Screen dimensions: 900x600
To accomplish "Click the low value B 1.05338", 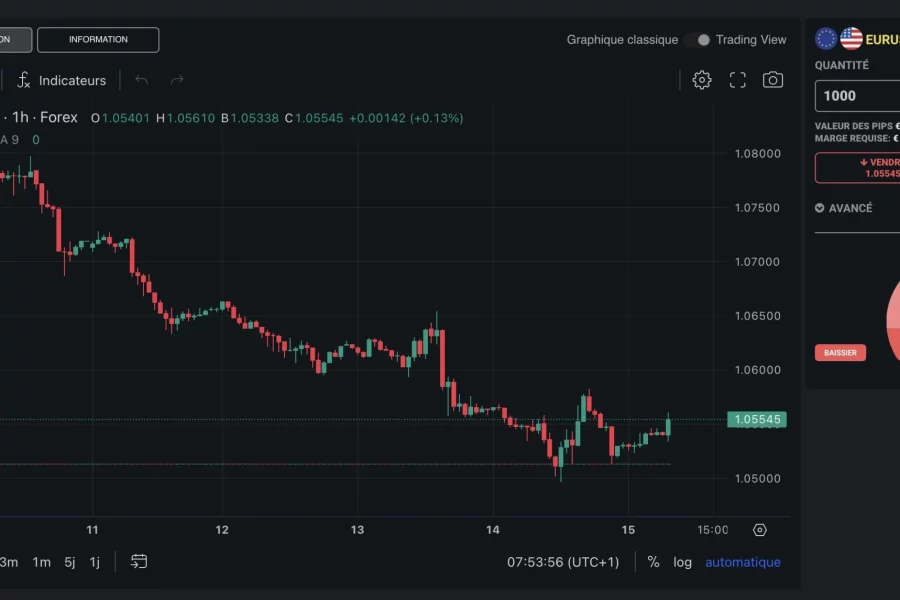I will (x=250, y=118).
